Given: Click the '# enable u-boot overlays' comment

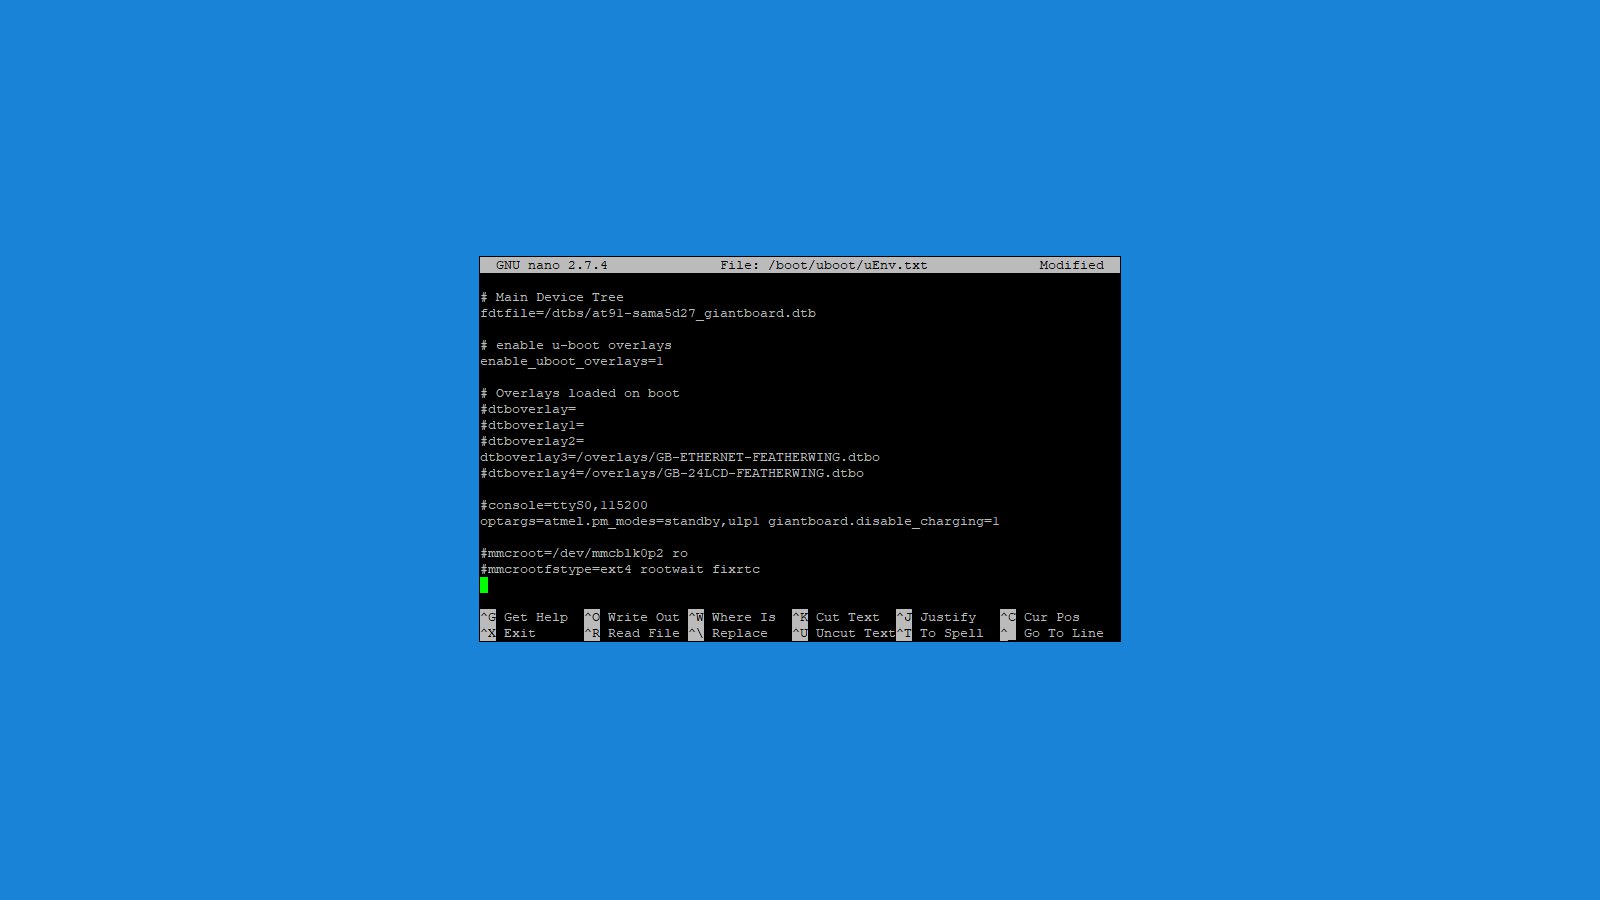Looking at the screenshot, I should coord(576,345).
